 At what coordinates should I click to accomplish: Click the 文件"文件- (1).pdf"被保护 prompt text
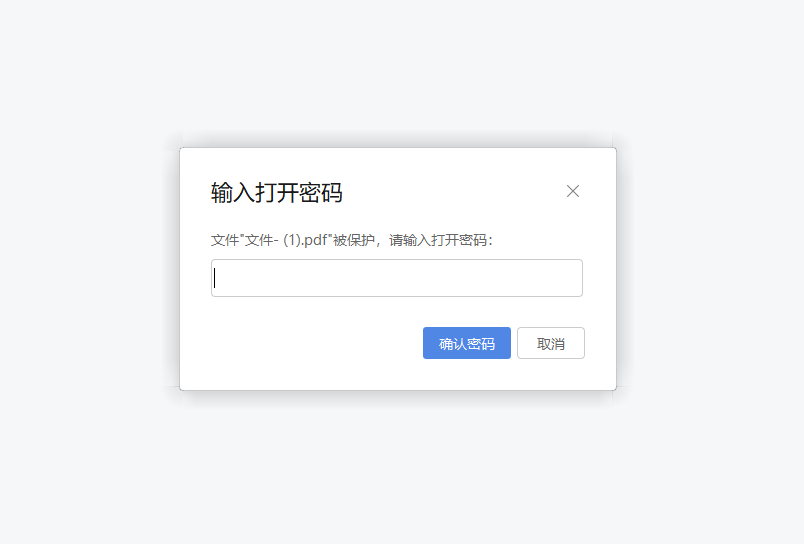[293, 240]
